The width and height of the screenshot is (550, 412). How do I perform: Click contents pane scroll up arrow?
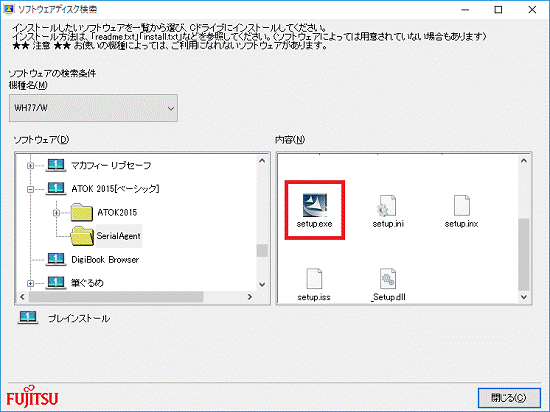(x=524, y=161)
